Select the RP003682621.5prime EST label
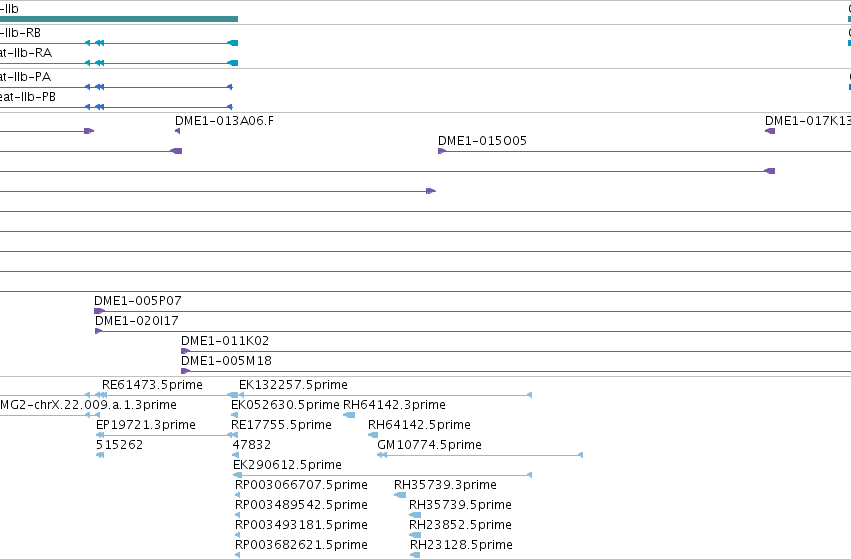851x560 pixels. click(301, 546)
